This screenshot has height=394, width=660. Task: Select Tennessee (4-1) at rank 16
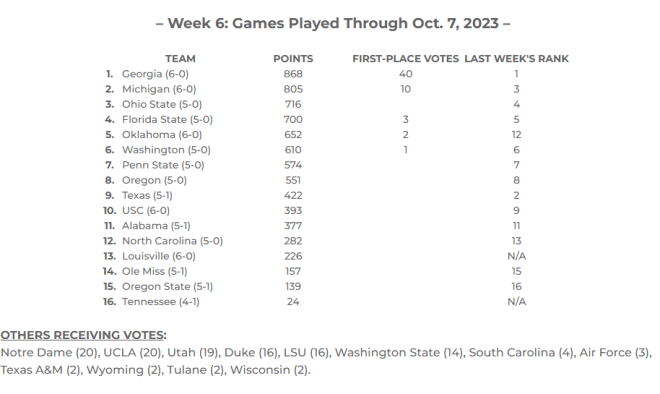tap(161, 301)
